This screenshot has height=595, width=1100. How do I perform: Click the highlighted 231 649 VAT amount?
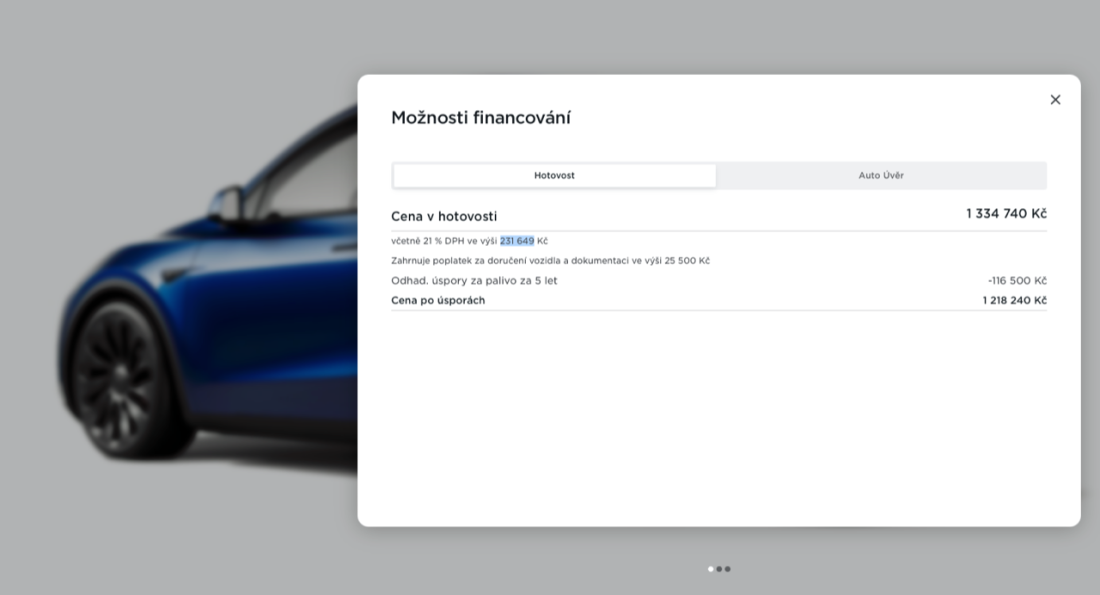point(517,241)
